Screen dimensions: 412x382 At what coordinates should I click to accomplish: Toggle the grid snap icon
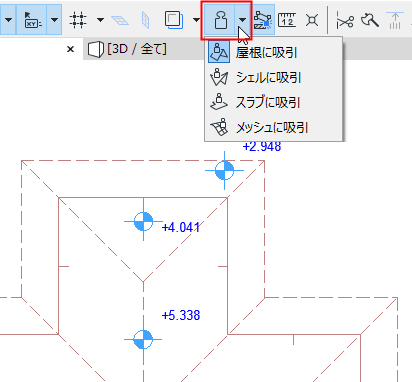(78, 20)
